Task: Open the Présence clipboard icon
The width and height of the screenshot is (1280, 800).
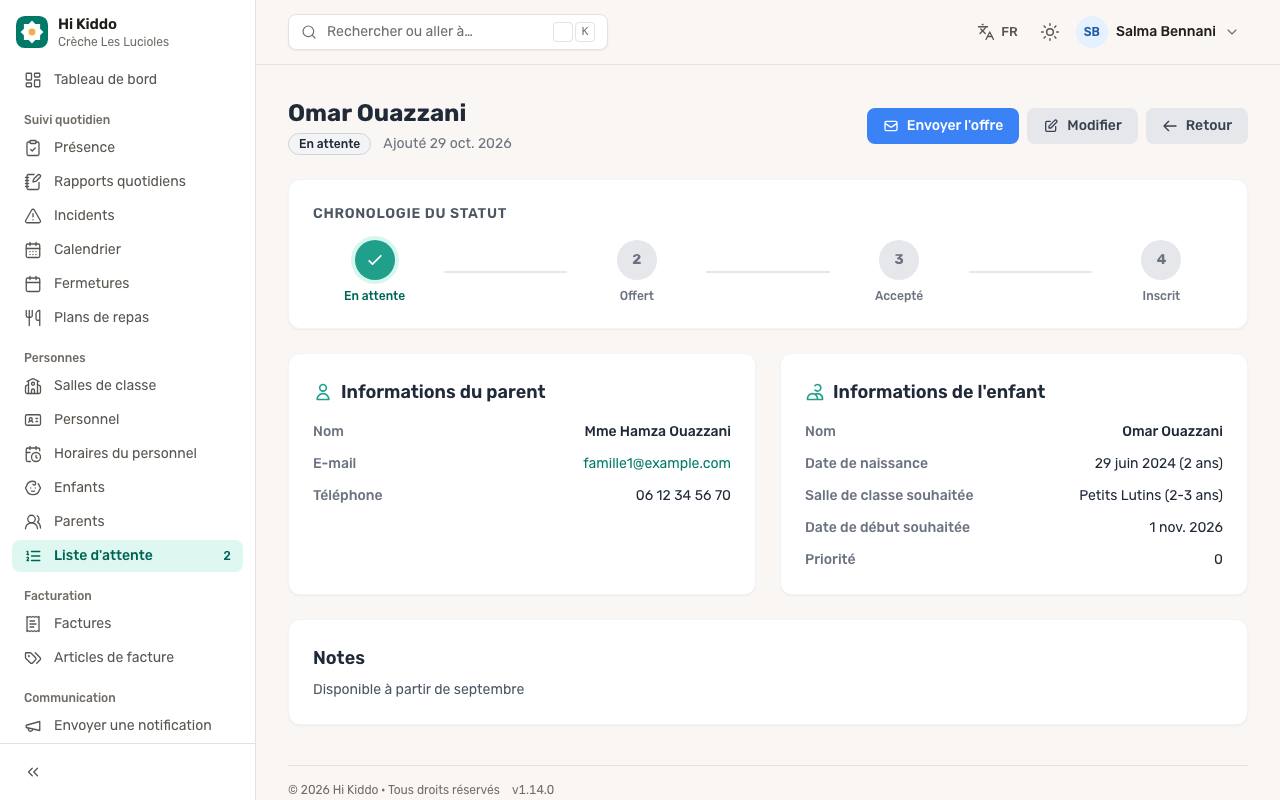Action: (33, 148)
